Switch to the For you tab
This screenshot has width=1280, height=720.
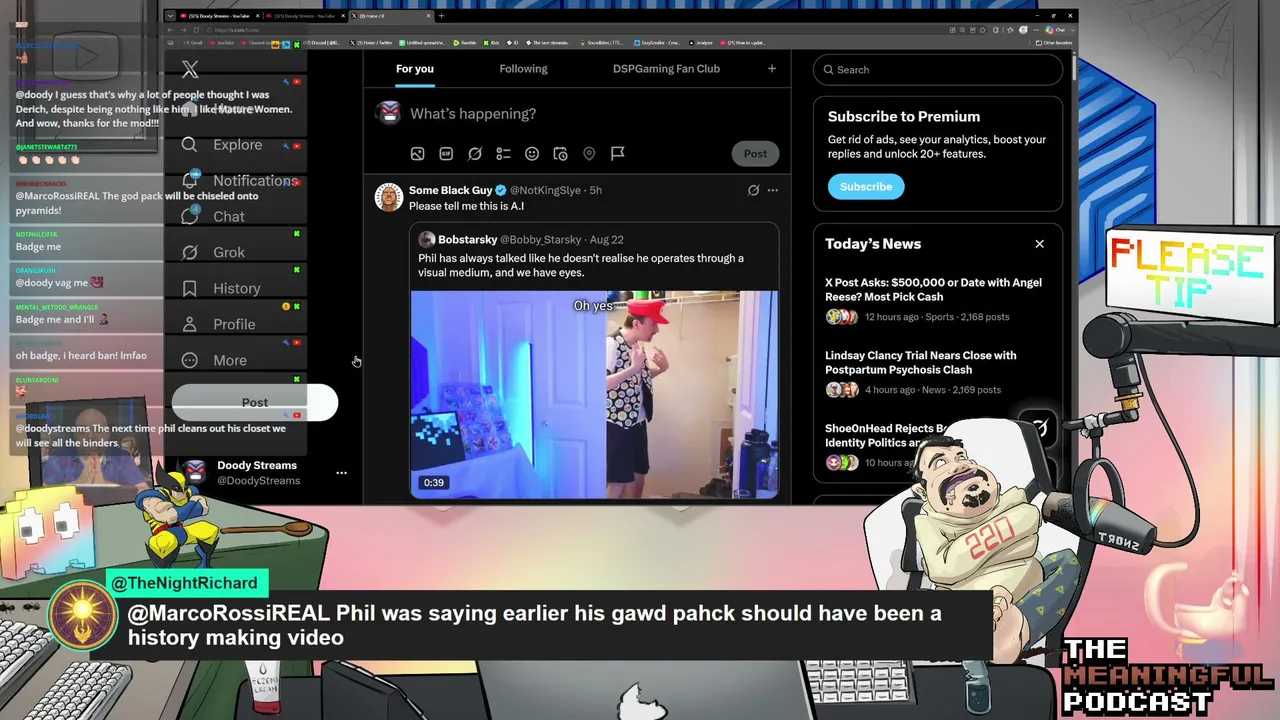tap(415, 69)
